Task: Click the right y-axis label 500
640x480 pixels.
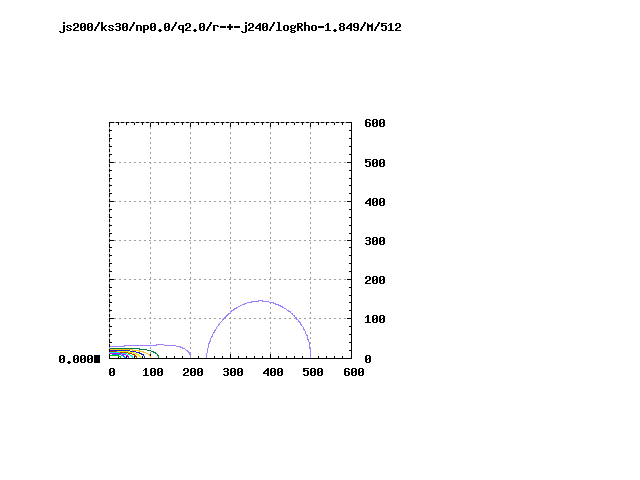Action: (375, 163)
